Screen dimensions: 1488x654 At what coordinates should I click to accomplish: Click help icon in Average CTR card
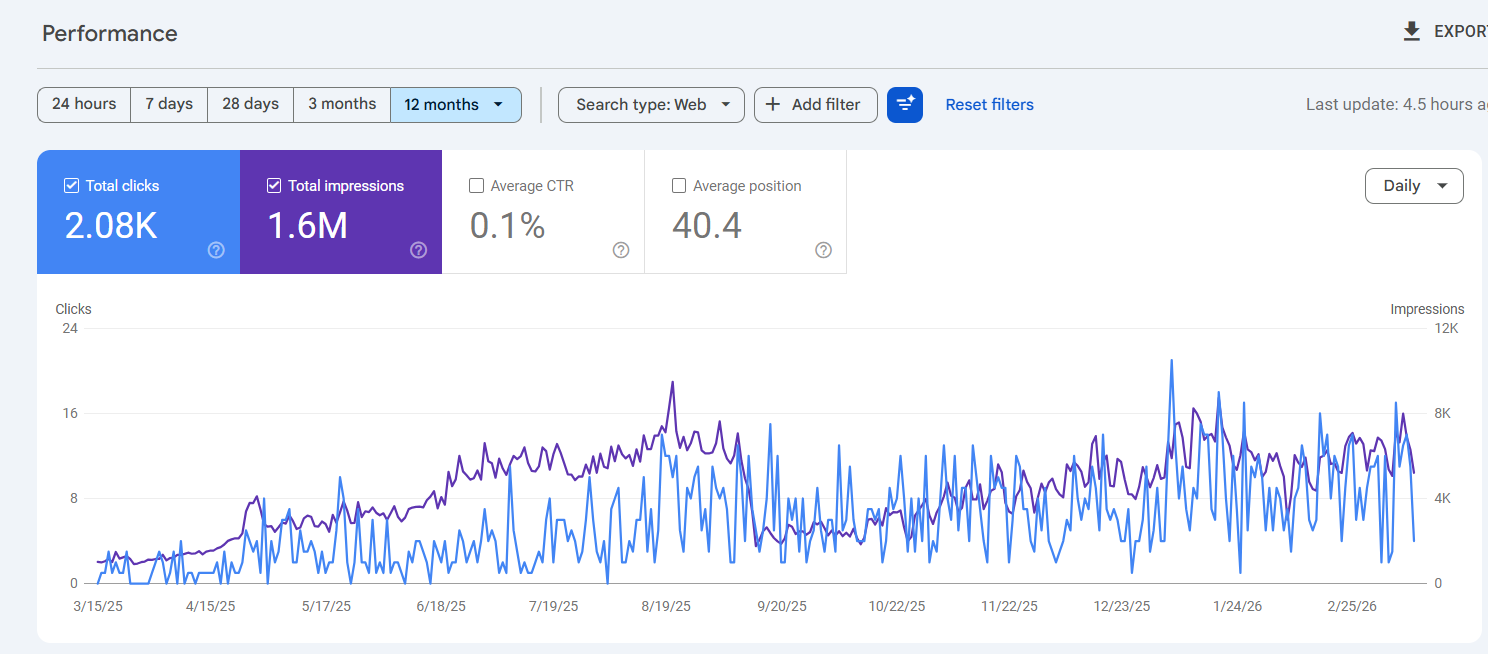click(x=621, y=250)
